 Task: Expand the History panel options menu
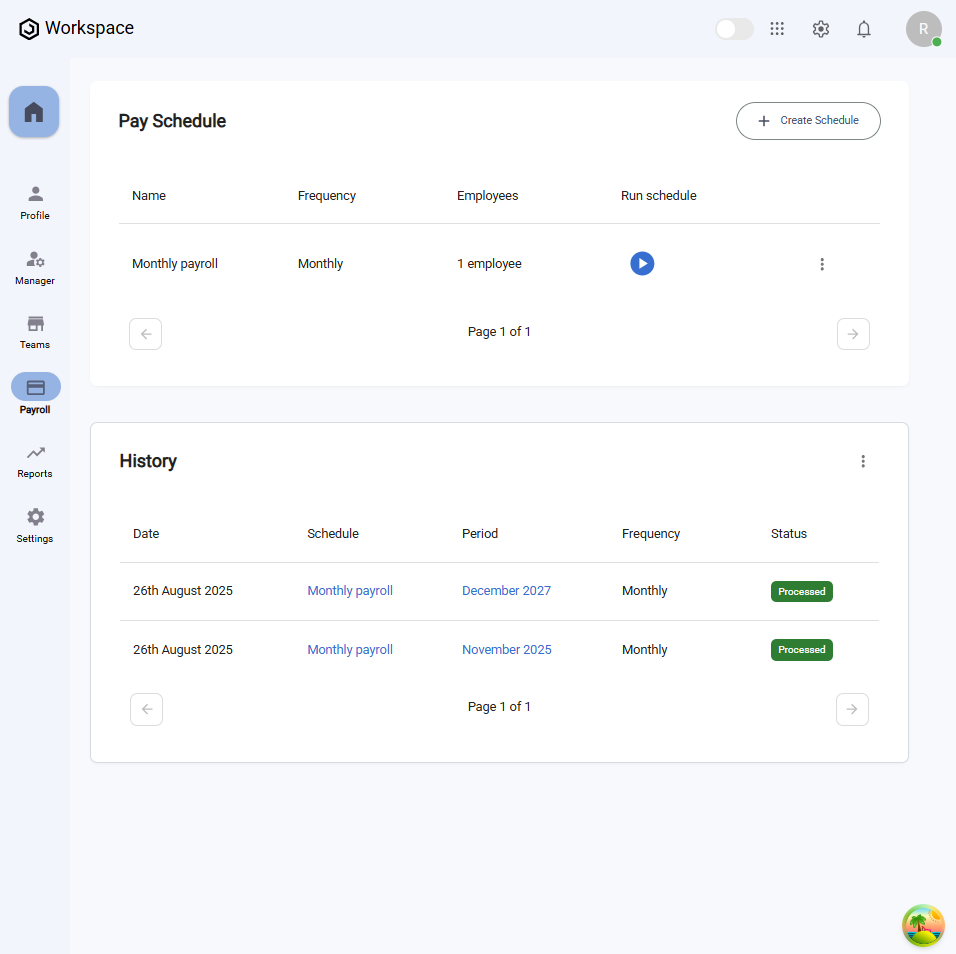[x=863, y=461]
